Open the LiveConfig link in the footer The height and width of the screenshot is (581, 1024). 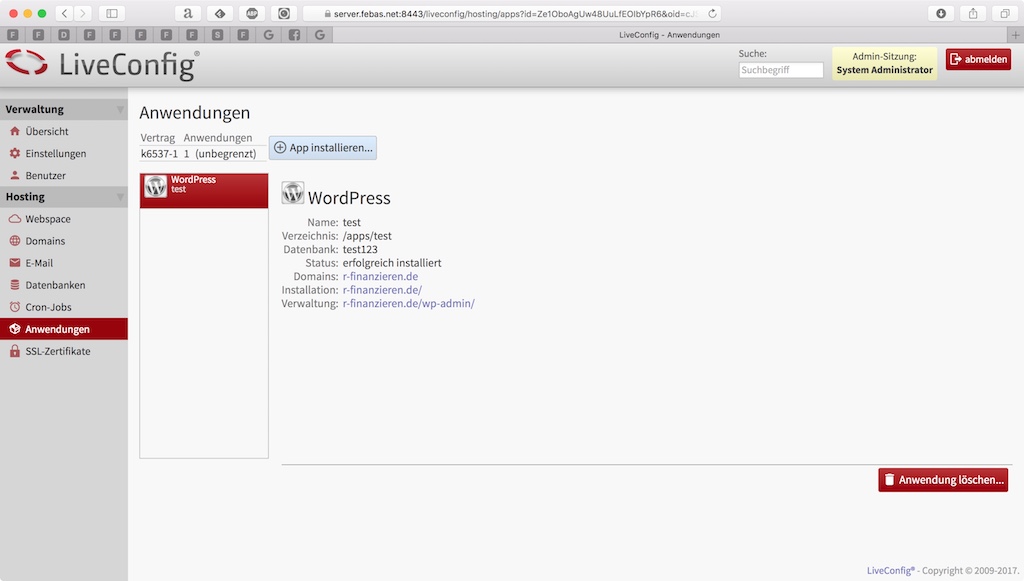coord(891,571)
